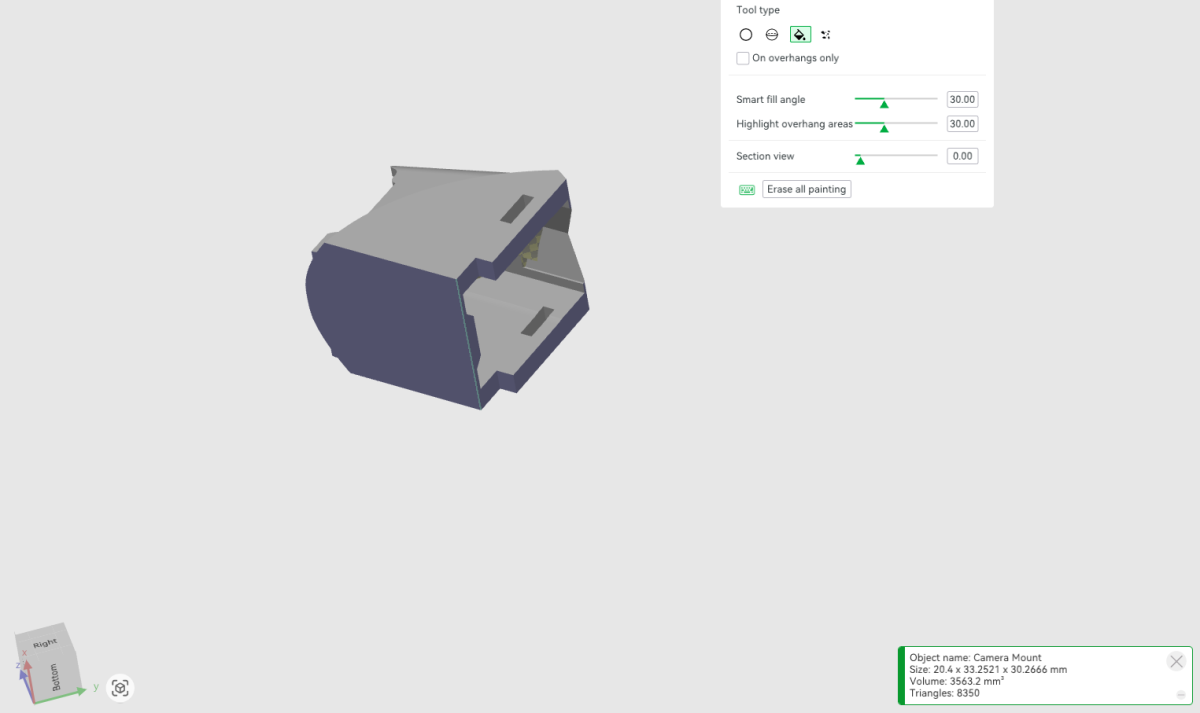
Task: Click the 'Tool type' label
Action: (758, 10)
